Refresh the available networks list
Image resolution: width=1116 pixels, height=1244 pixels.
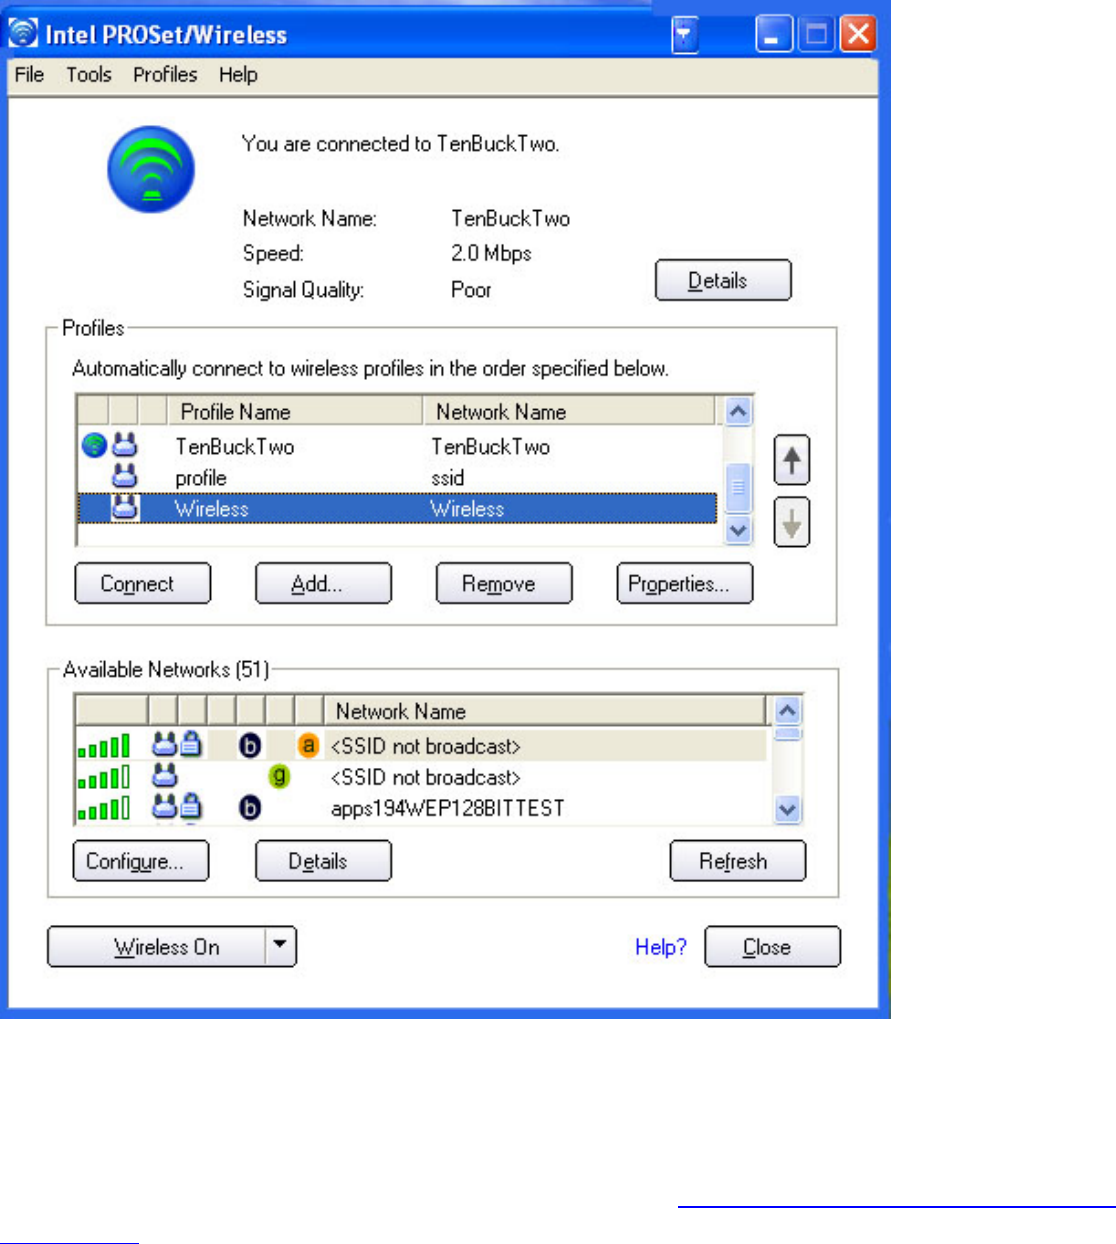pos(737,861)
